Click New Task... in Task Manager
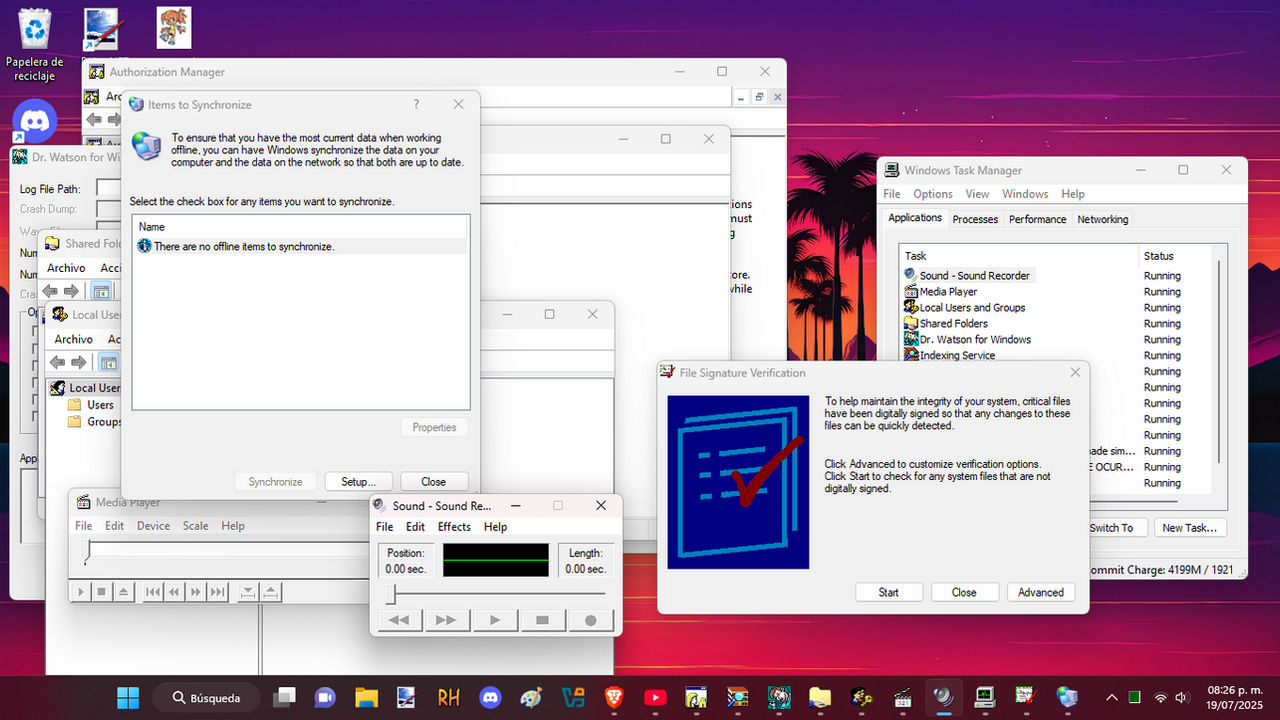Screen dimensions: 1280x720 [x=1189, y=527]
